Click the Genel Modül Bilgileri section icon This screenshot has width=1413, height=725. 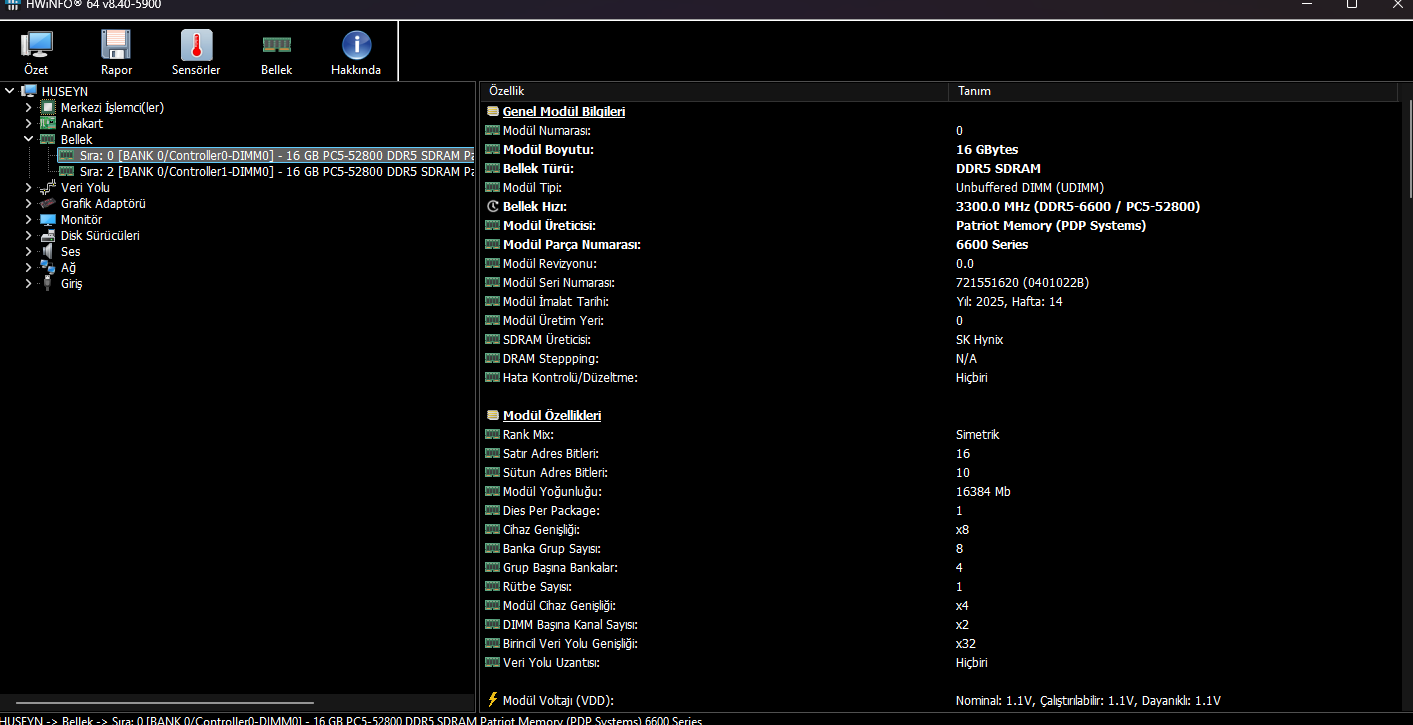[492, 111]
